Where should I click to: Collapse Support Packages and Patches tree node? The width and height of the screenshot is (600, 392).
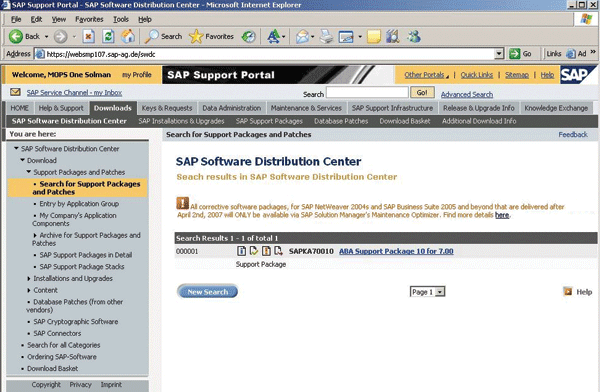tap(29, 172)
